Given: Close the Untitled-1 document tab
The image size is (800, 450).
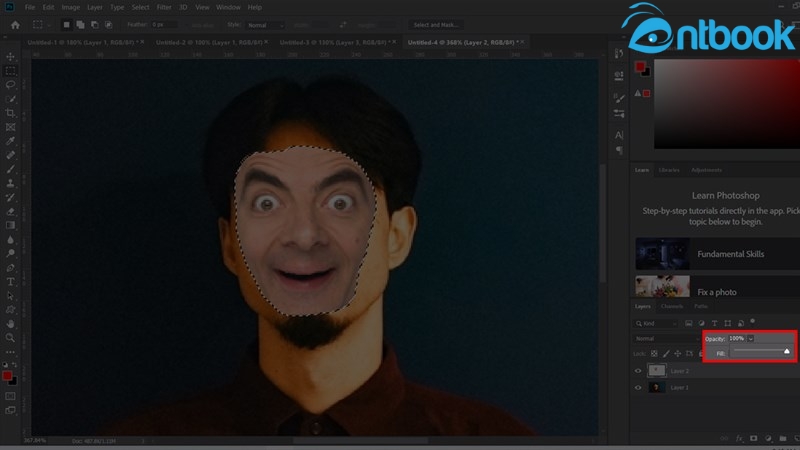Looking at the screenshot, I should pos(142,42).
